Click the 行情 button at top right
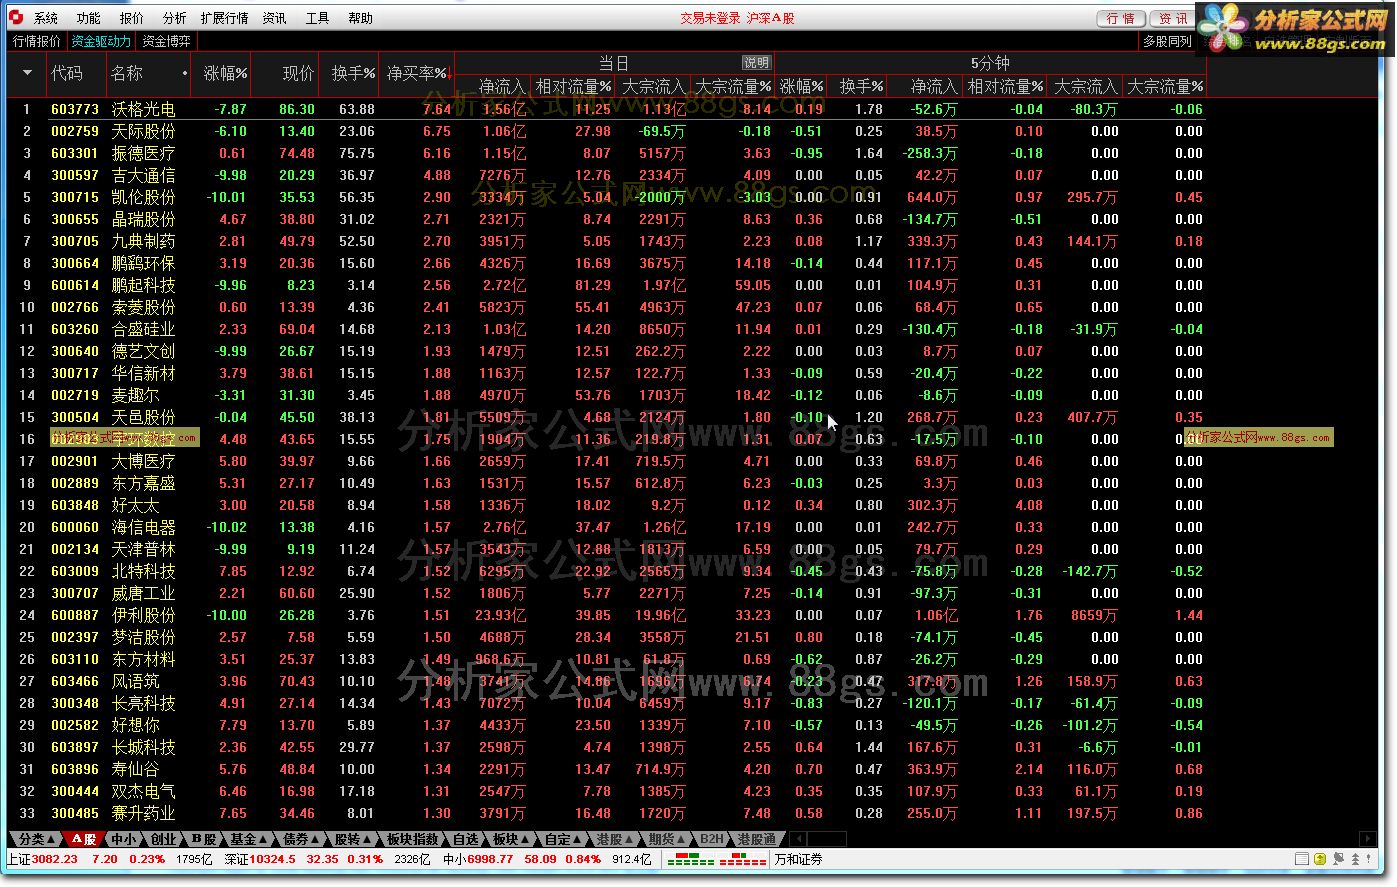This screenshot has height=887, width=1397. (x=1121, y=18)
